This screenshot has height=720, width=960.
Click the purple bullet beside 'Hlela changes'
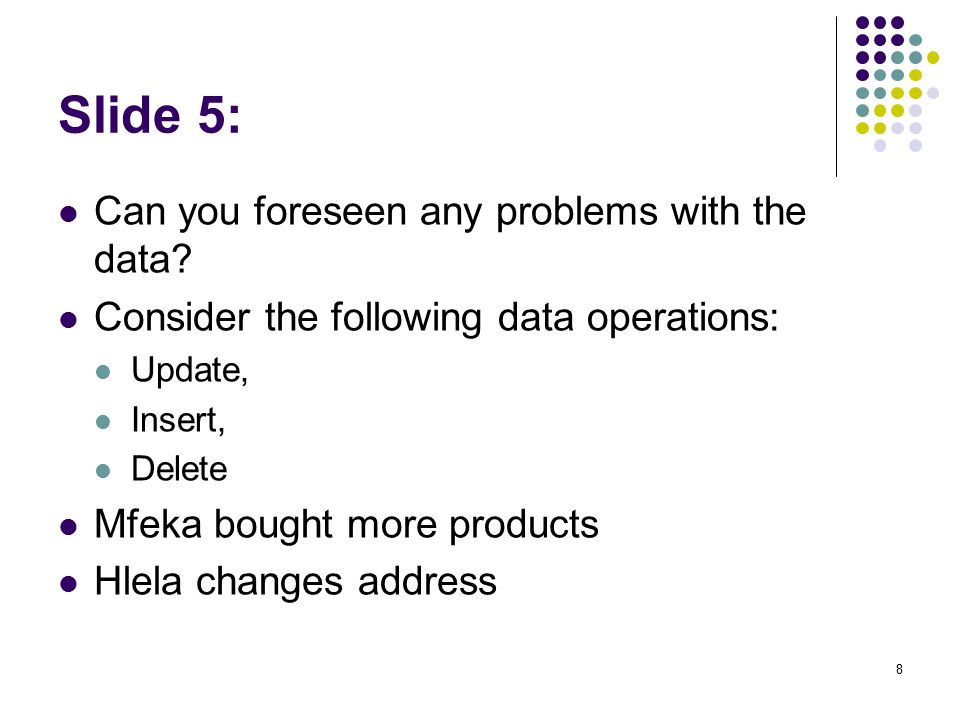coord(69,583)
